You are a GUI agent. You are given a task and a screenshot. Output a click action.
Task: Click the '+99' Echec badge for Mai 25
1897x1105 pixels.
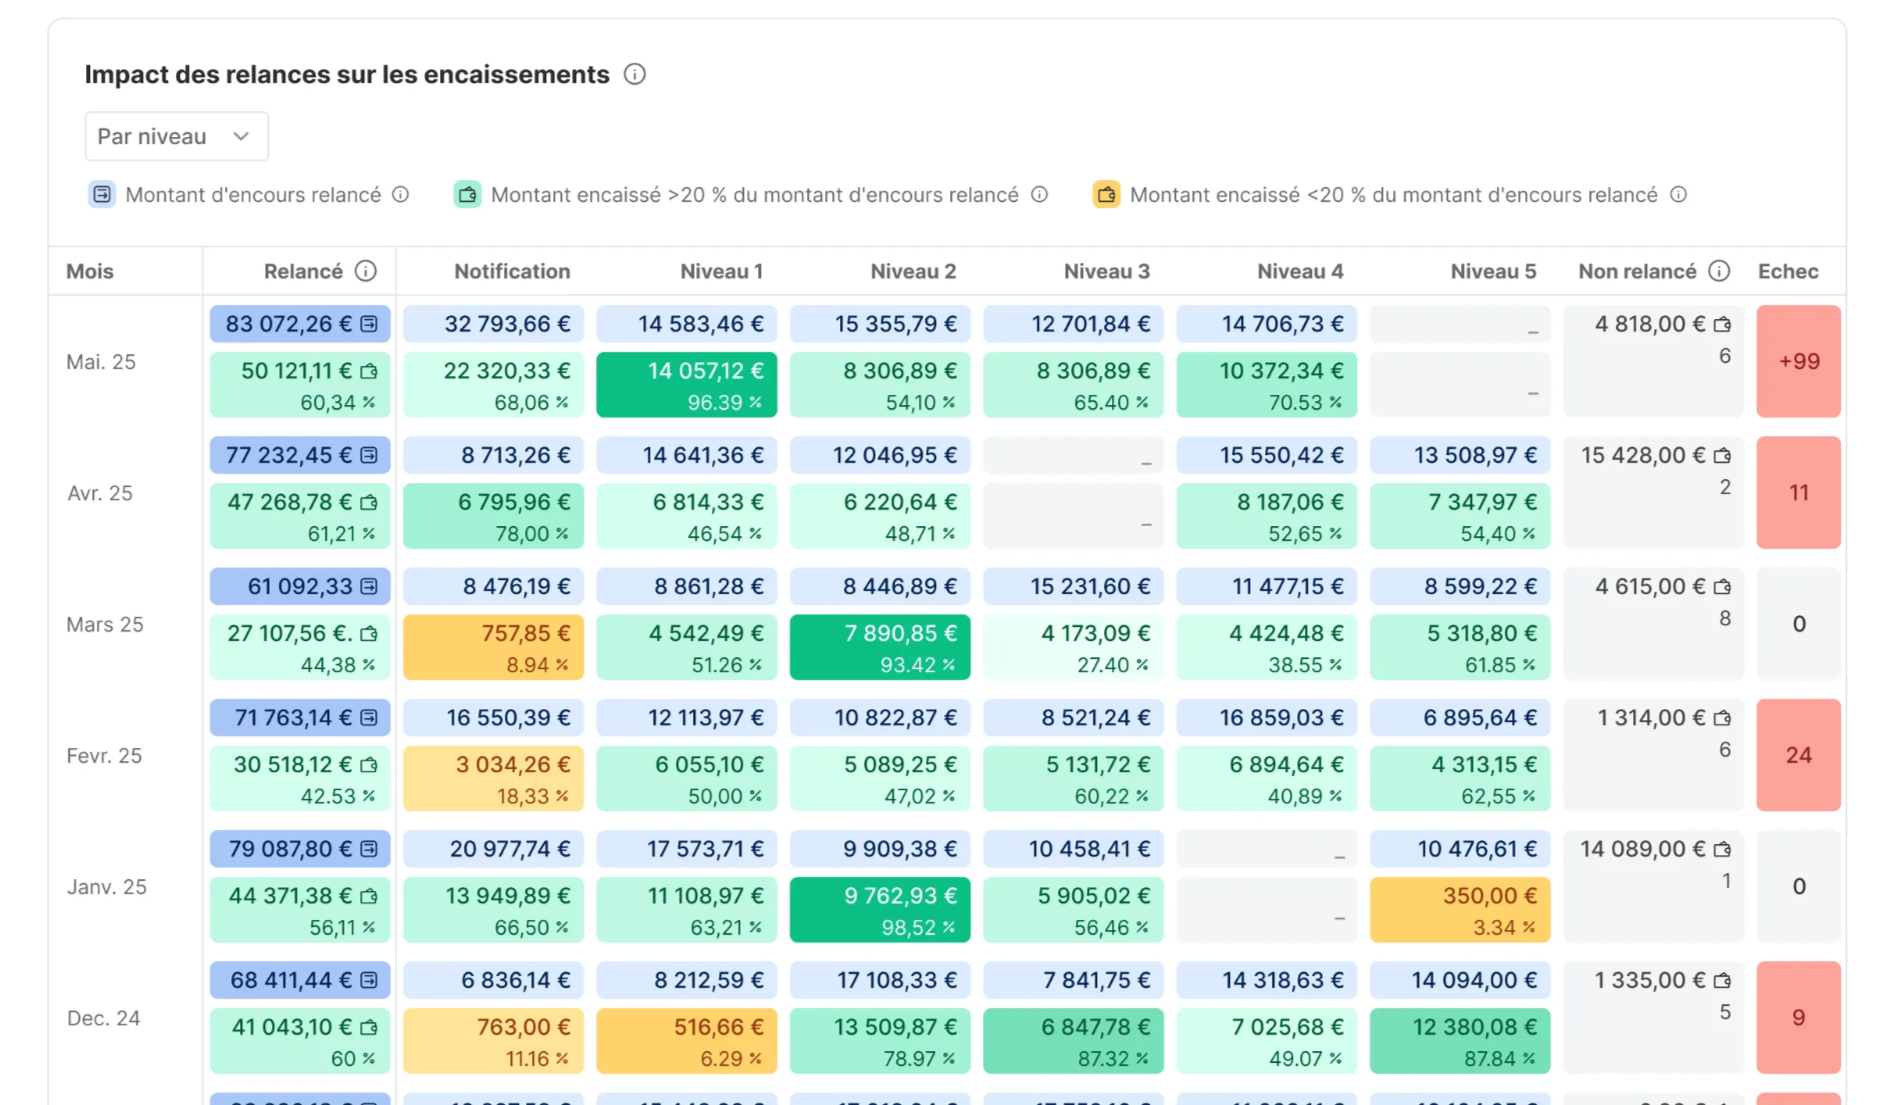point(1799,362)
